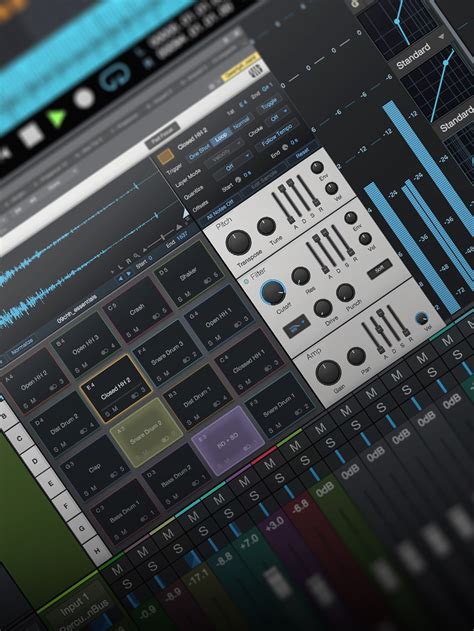
Task: Click the orange pad color swatch
Action: pos(165,157)
